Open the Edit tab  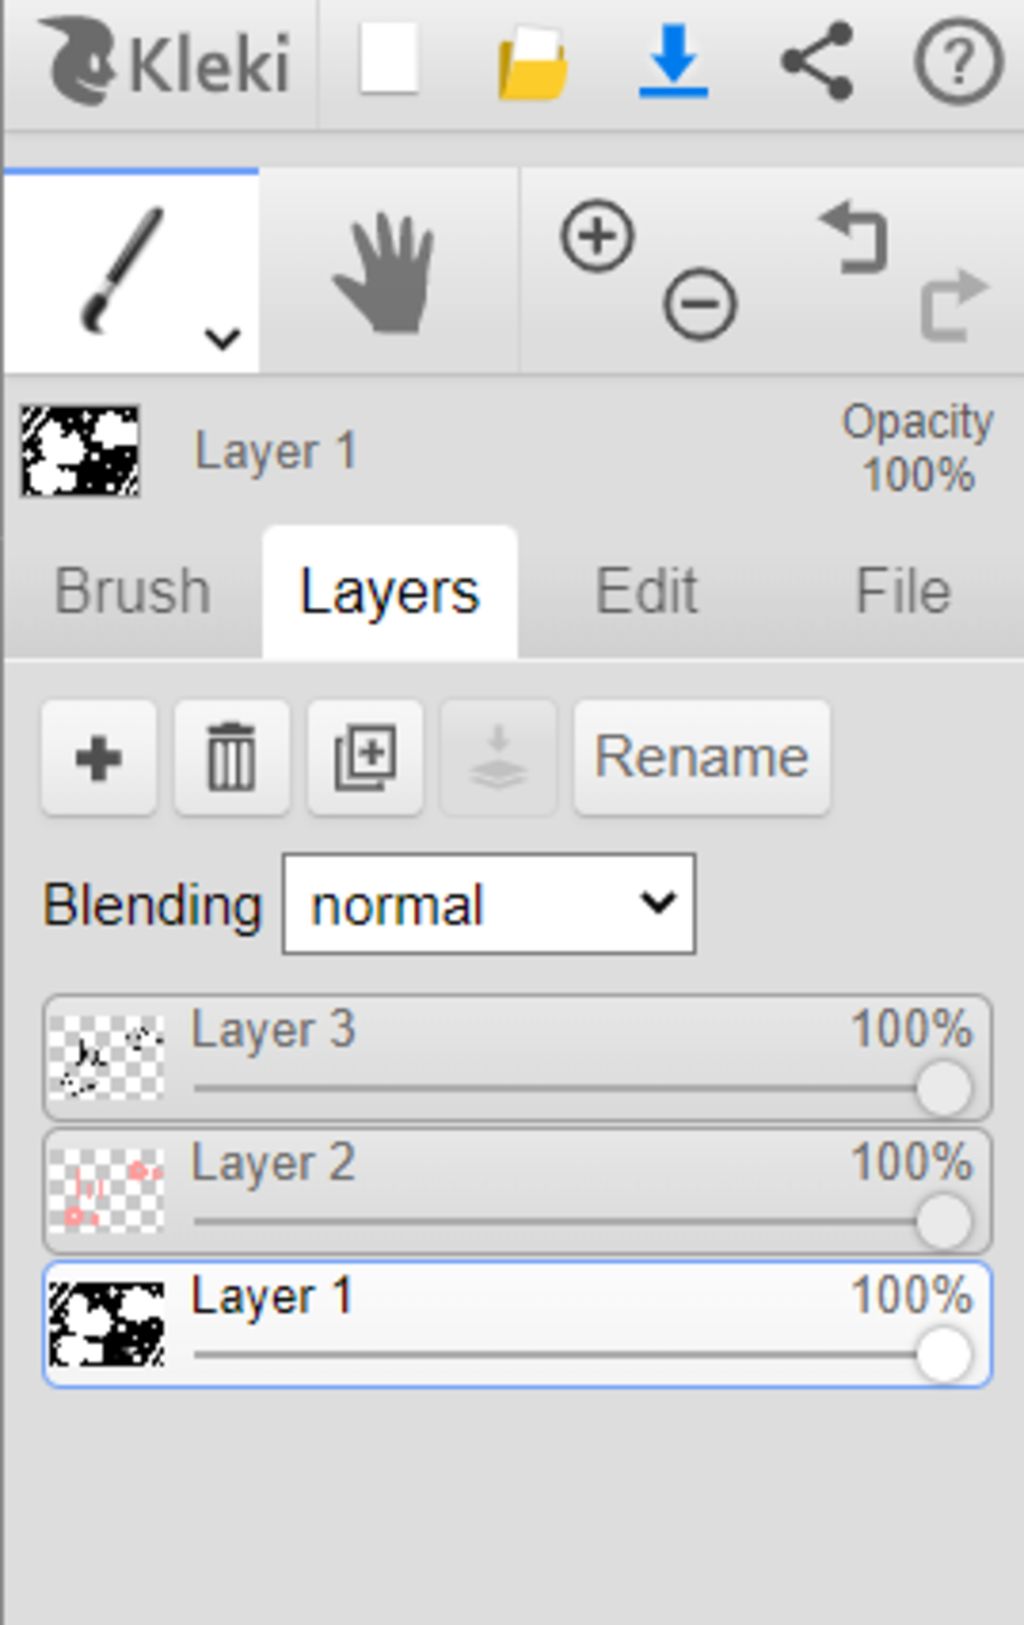[646, 592]
